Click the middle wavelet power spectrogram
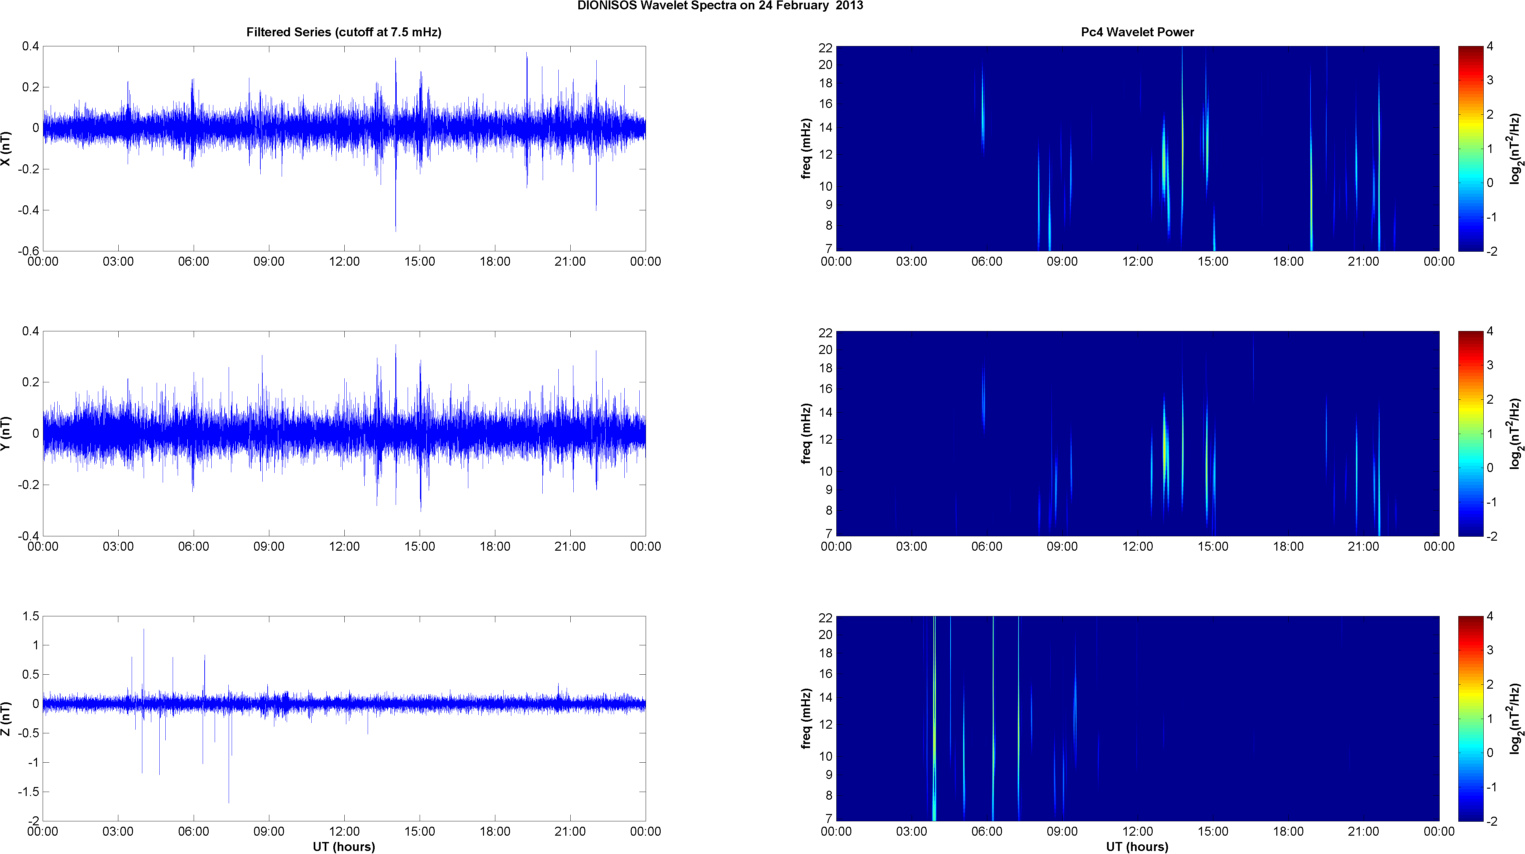The height and width of the screenshot is (854, 1525). (x=1137, y=433)
